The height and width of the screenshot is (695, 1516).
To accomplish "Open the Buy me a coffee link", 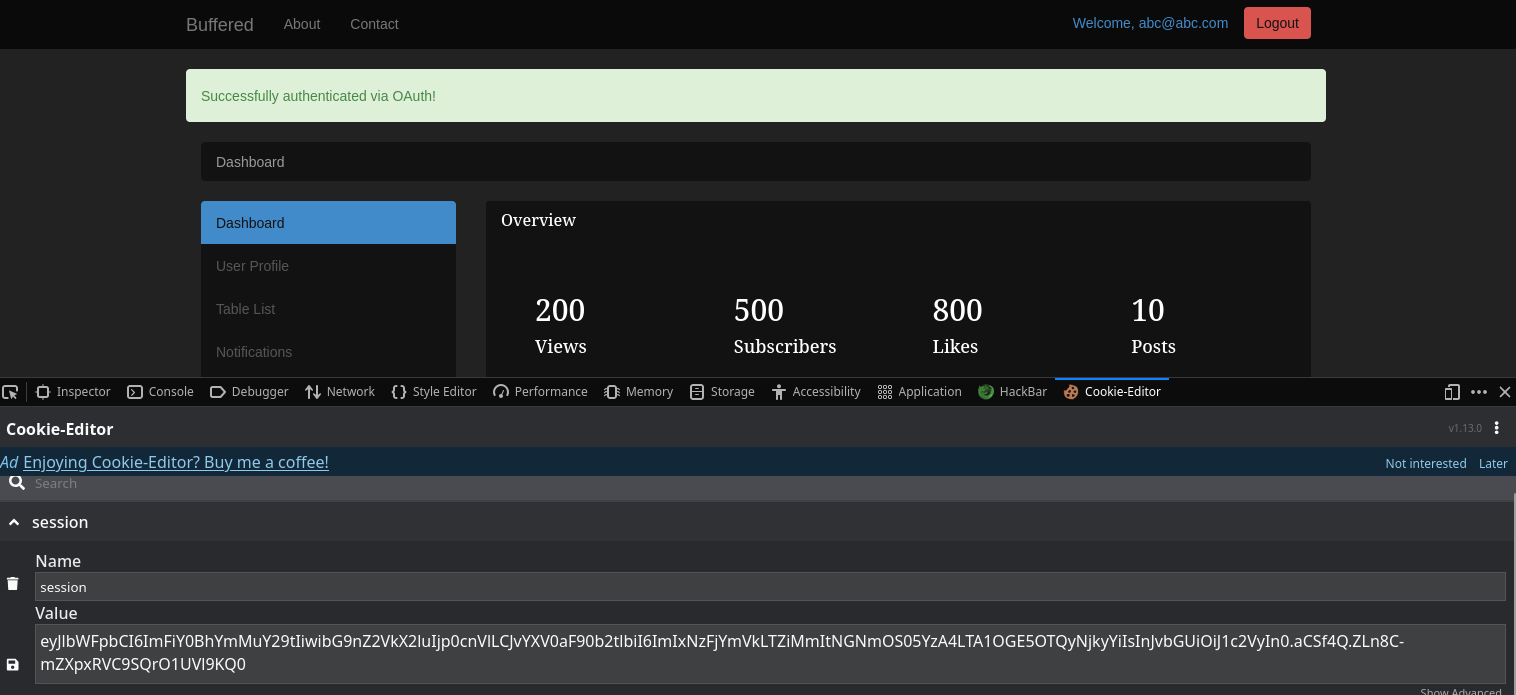I will (176, 462).
